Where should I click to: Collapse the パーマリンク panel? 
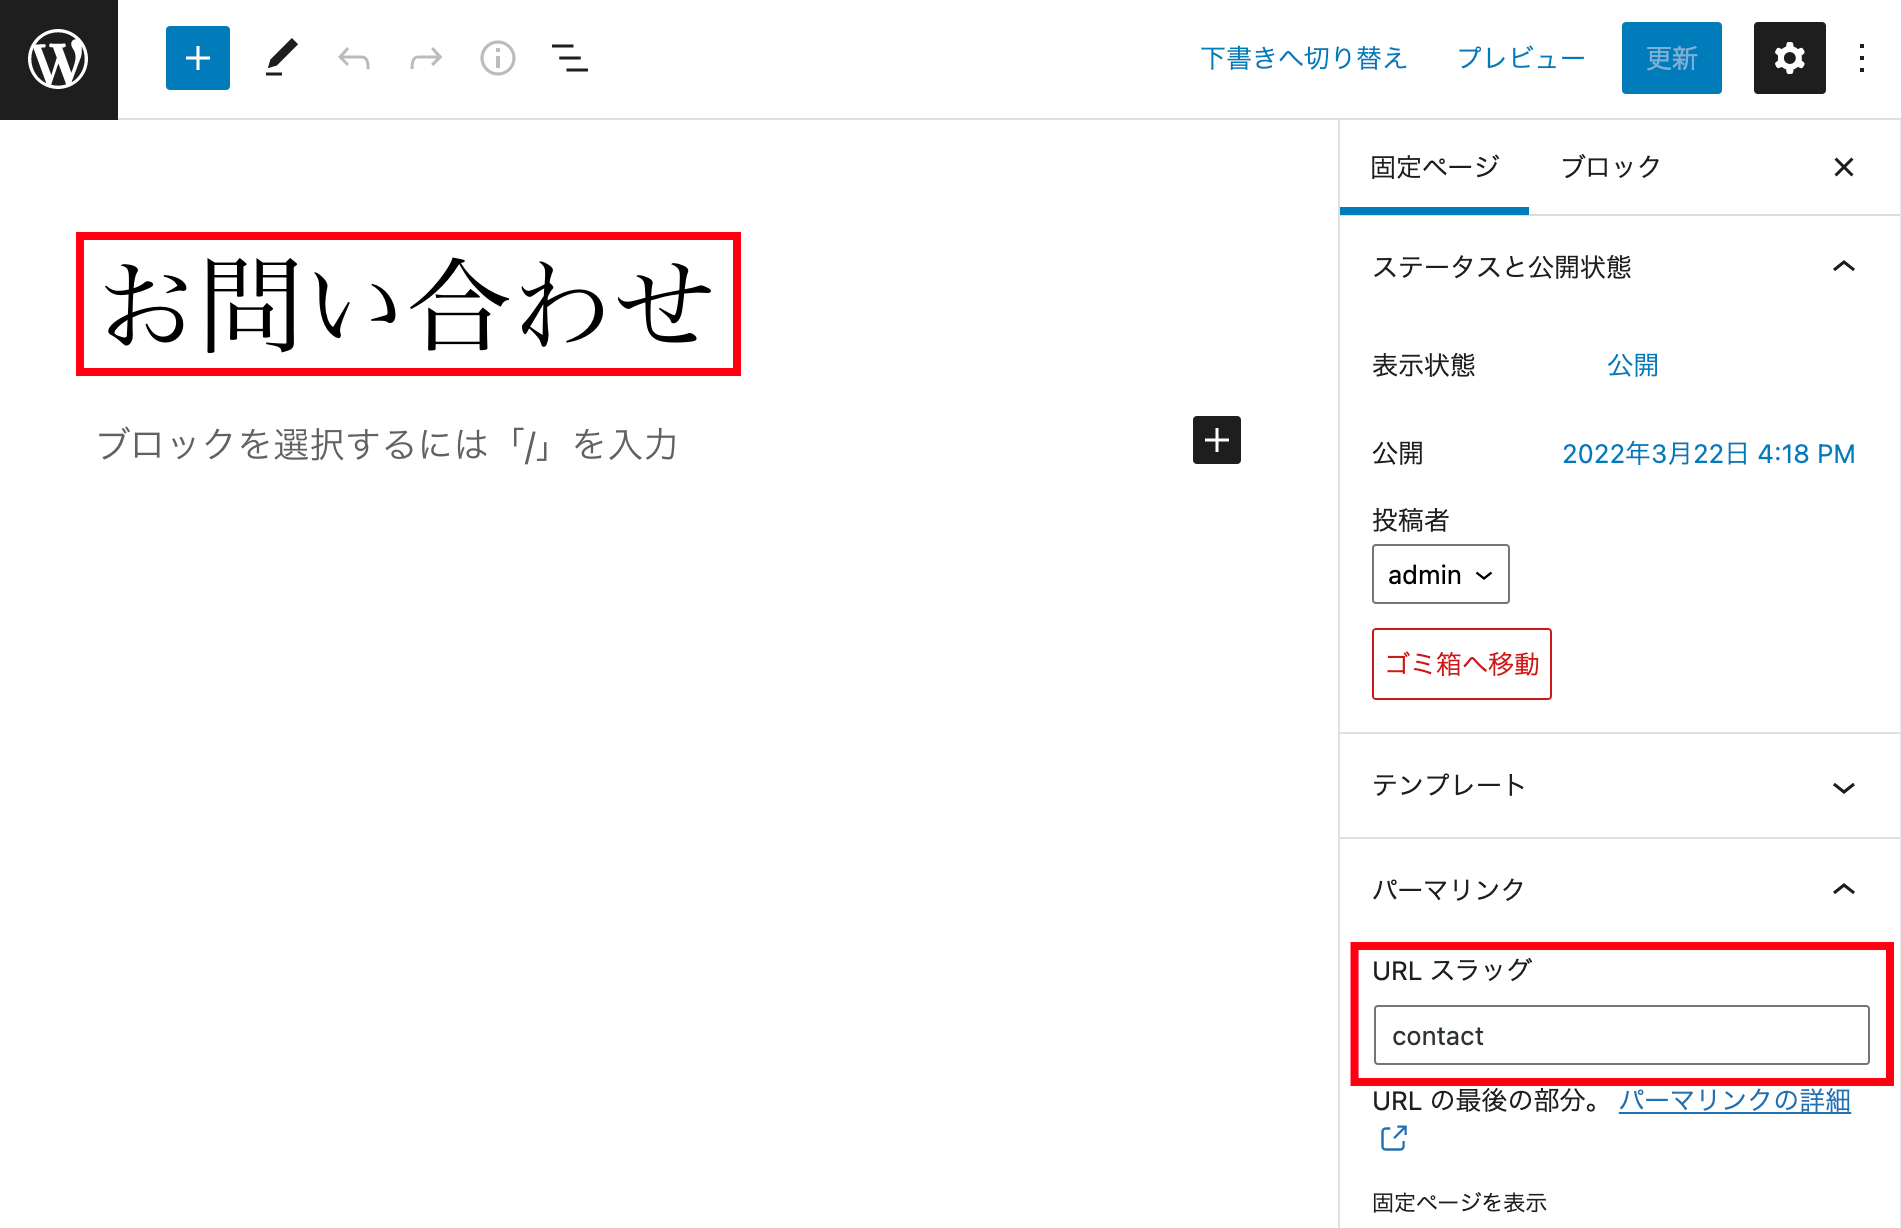click(1620, 889)
